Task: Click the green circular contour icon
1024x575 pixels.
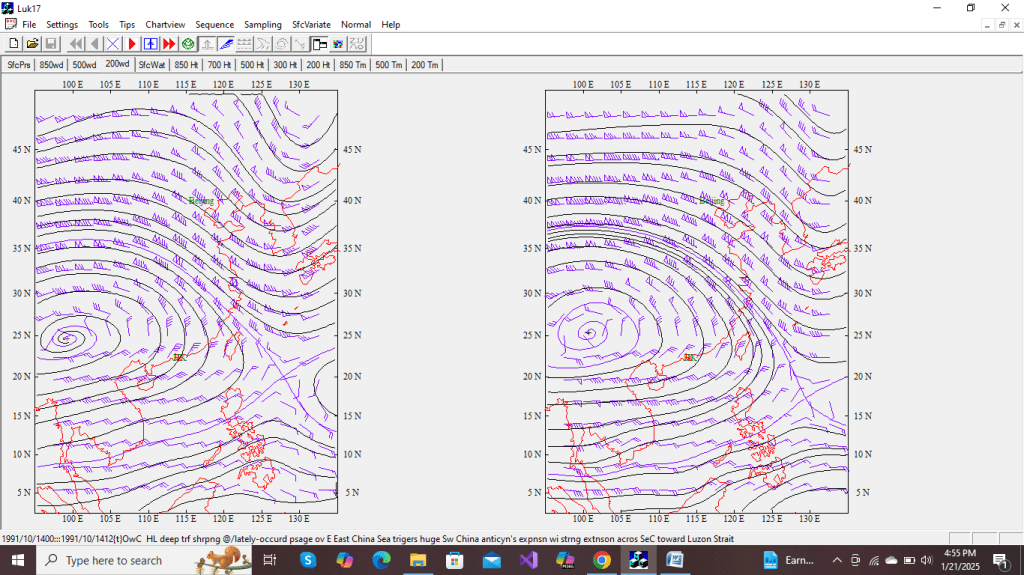Action: 188,44
